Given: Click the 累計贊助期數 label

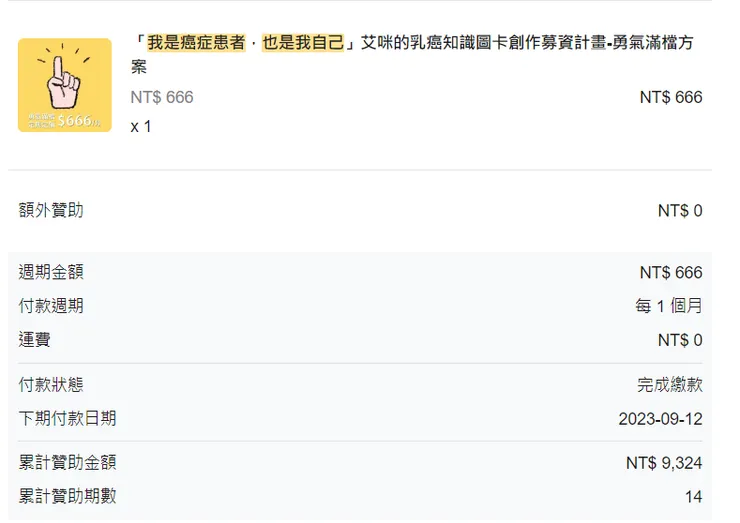Looking at the screenshot, I should point(67,496).
